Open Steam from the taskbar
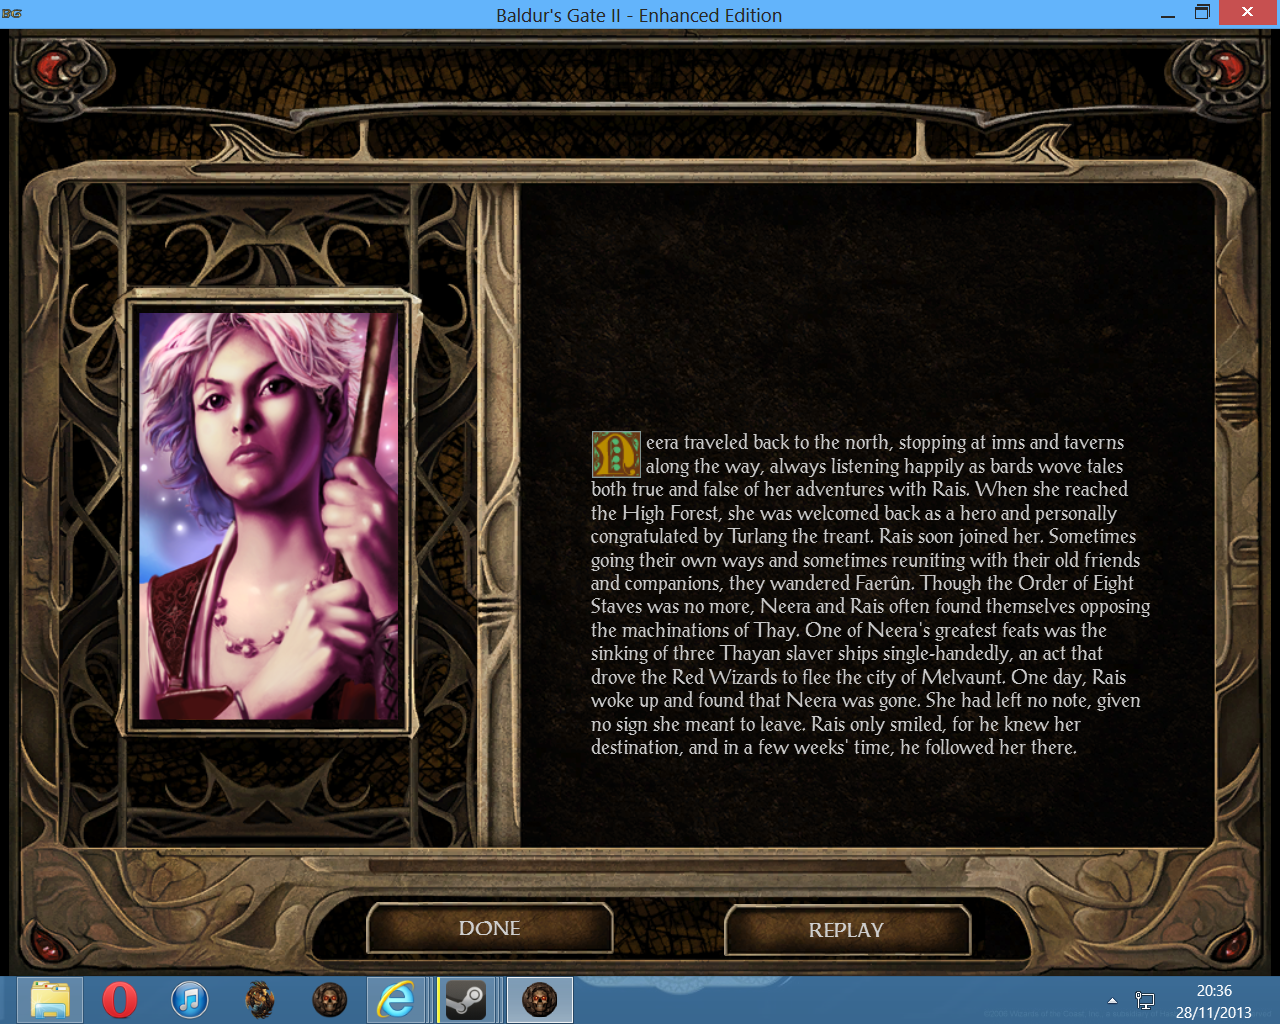1280x1024 pixels. point(466,1000)
